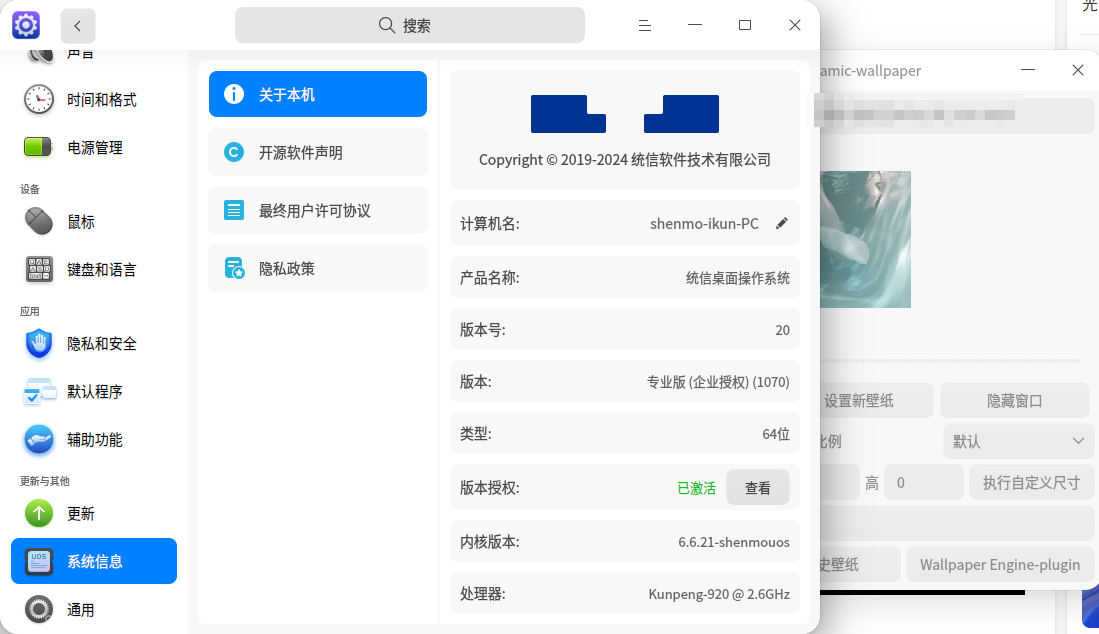
Task: Click the copyright 统信软件技术有限公司 text
Action: (x=701, y=160)
